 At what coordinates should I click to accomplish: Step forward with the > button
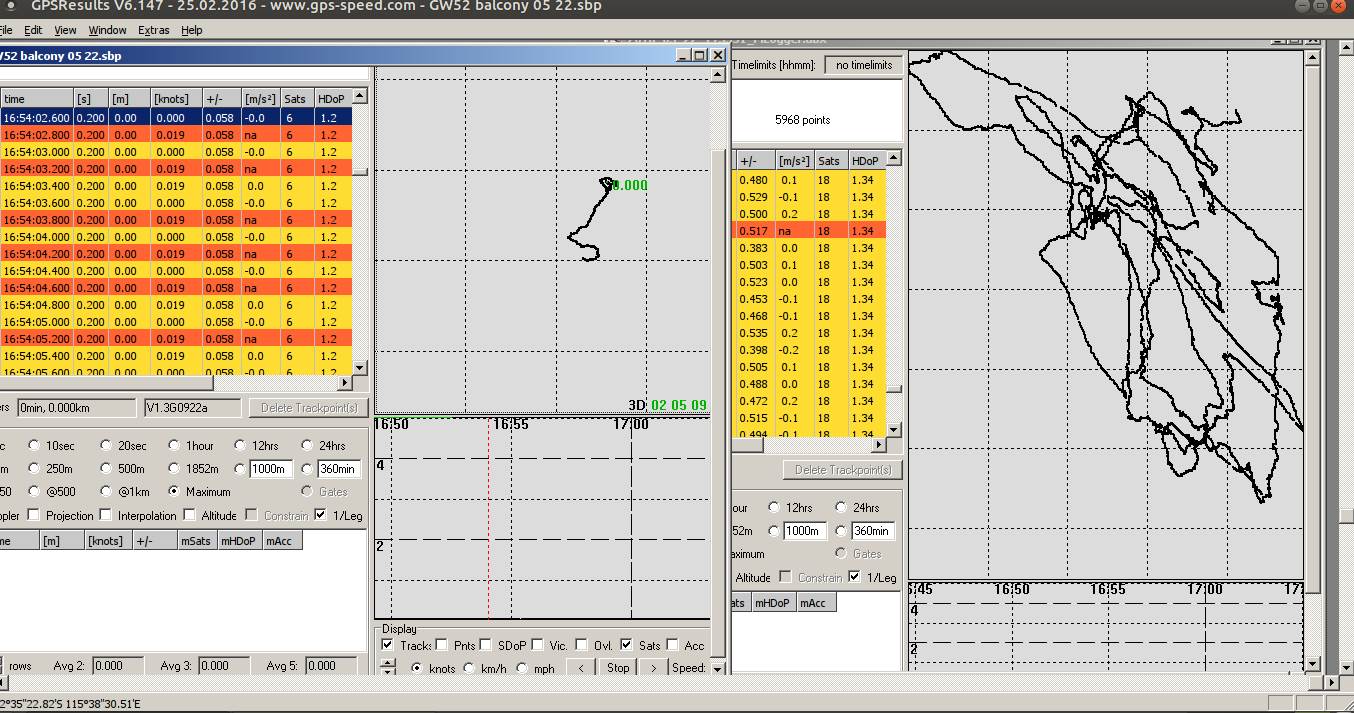[x=653, y=668]
